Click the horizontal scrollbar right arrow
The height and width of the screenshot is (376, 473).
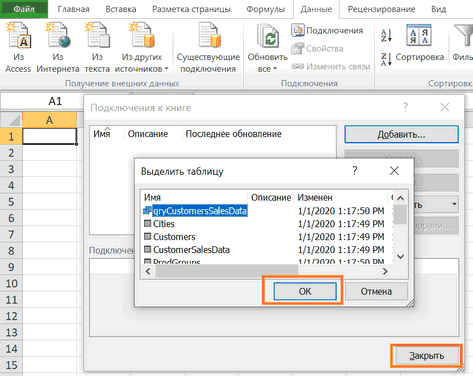(x=385, y=271)
